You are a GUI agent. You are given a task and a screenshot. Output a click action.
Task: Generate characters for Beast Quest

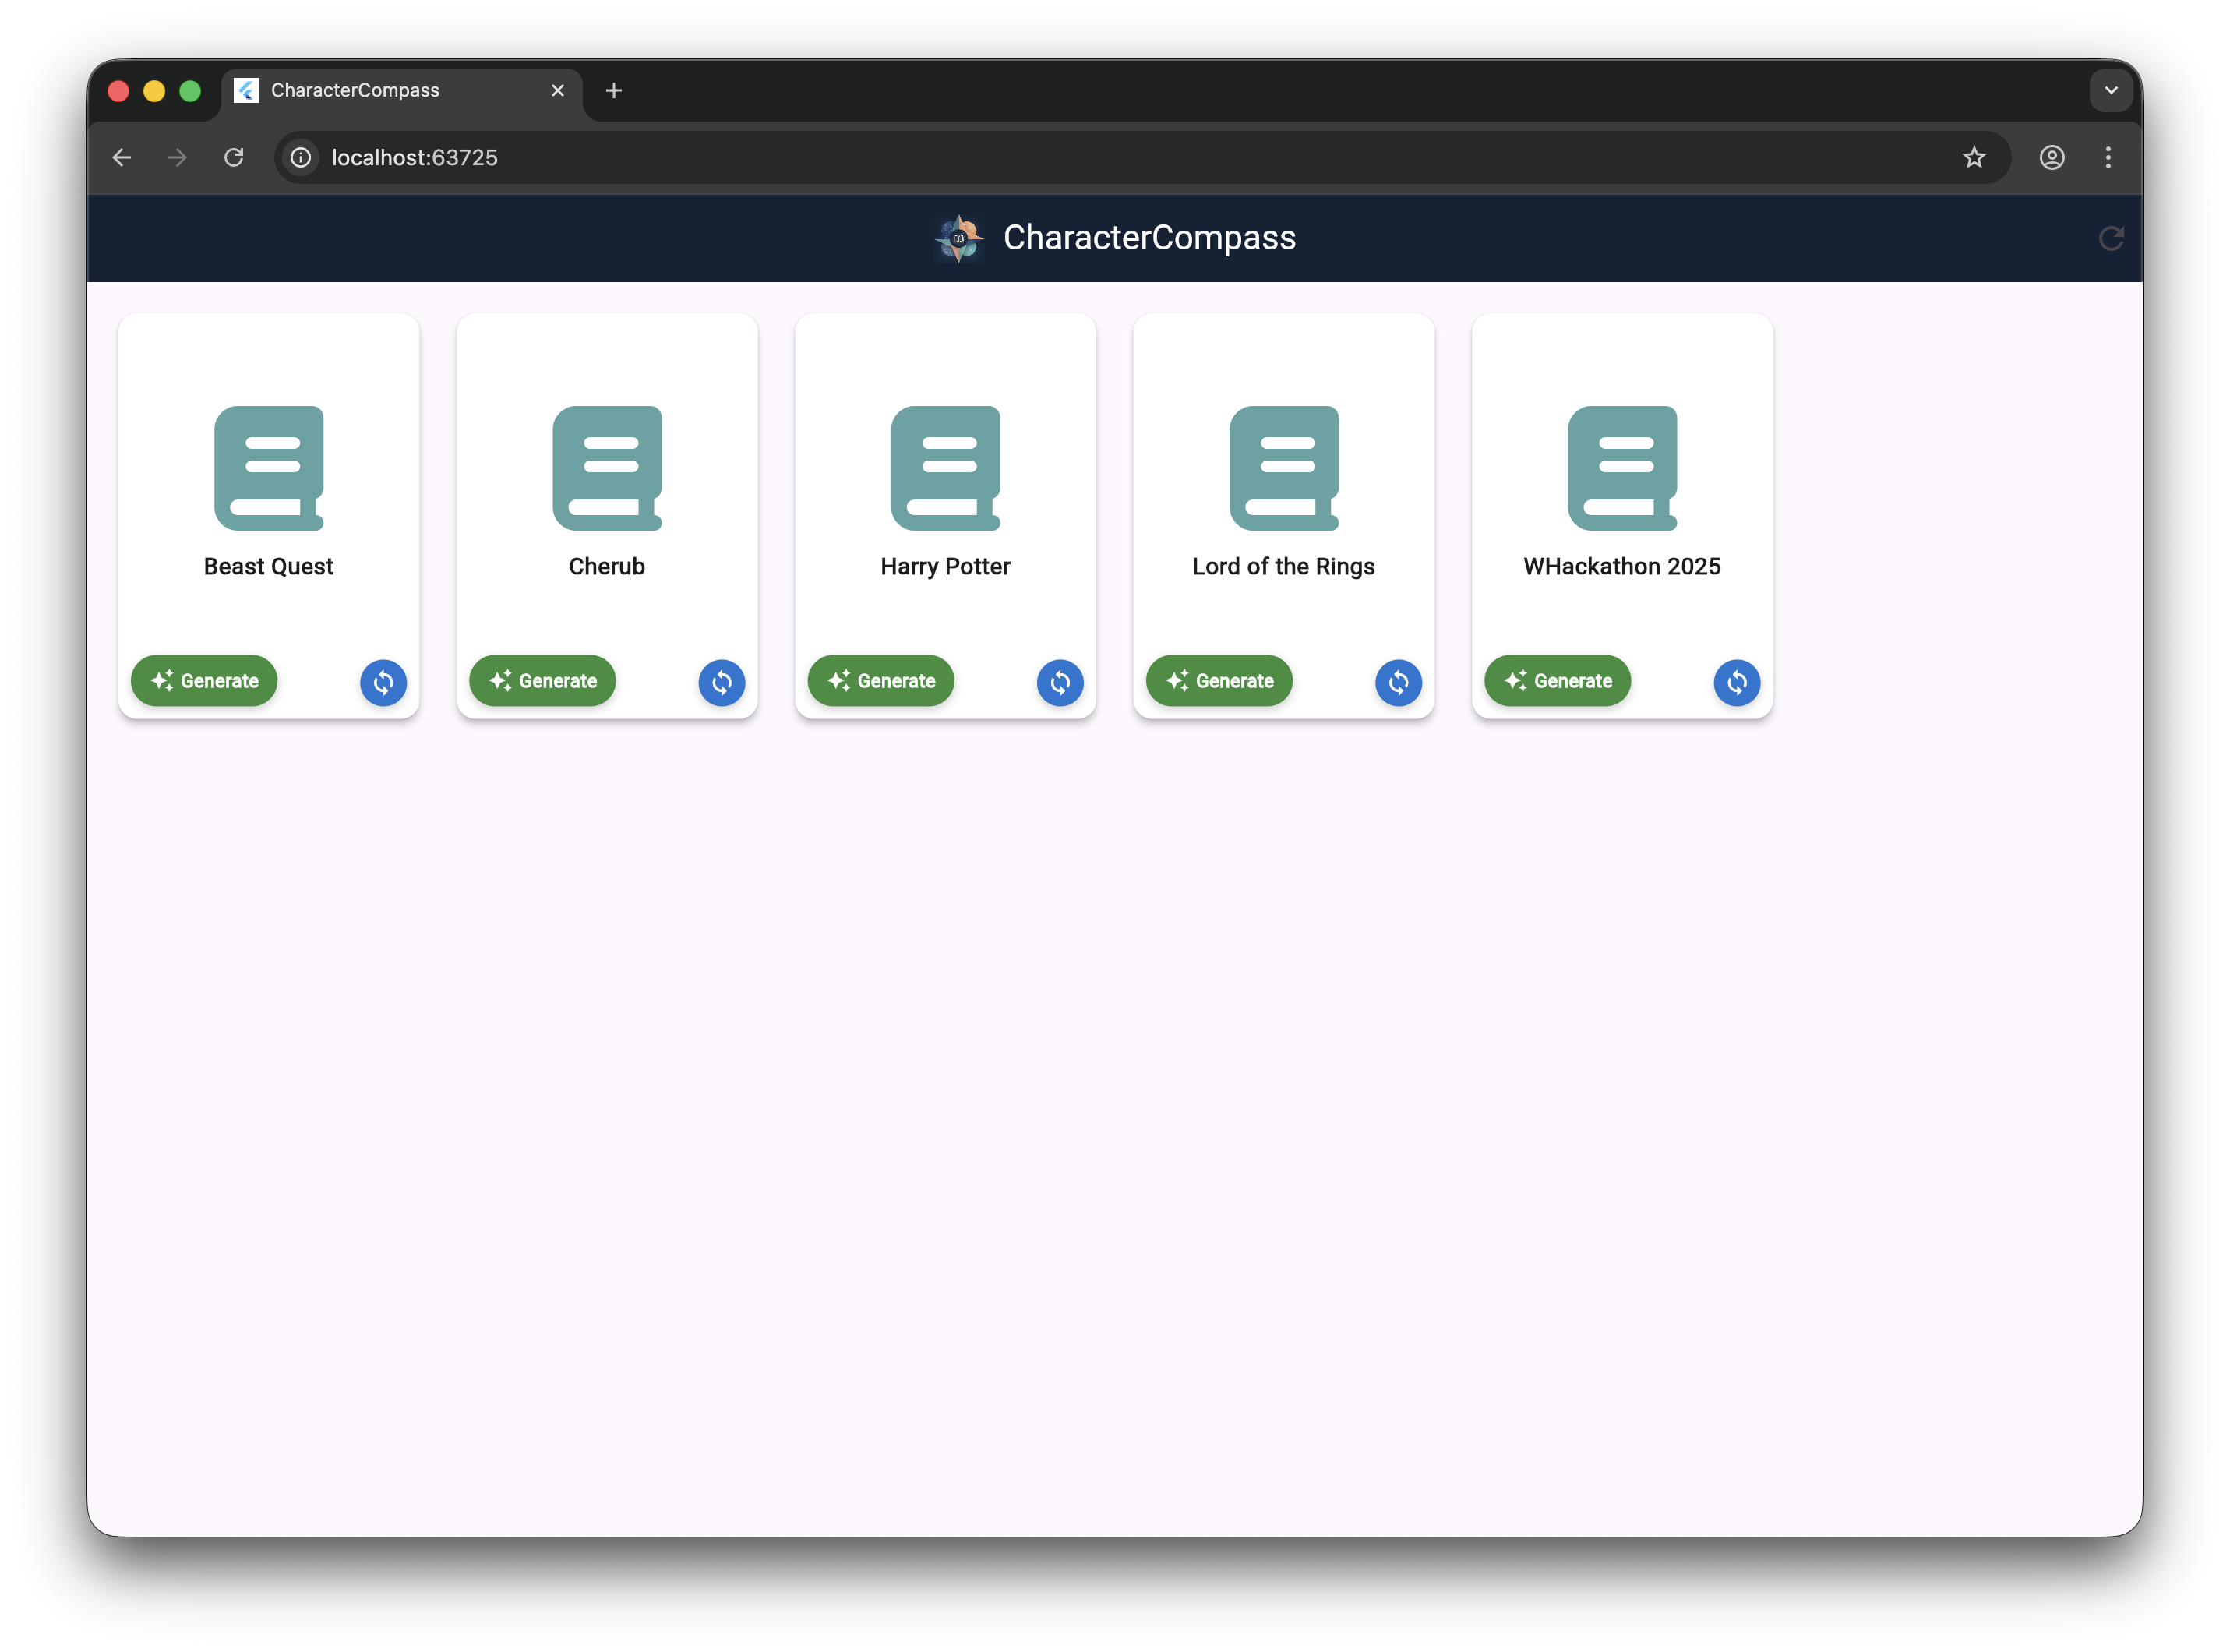204,681
